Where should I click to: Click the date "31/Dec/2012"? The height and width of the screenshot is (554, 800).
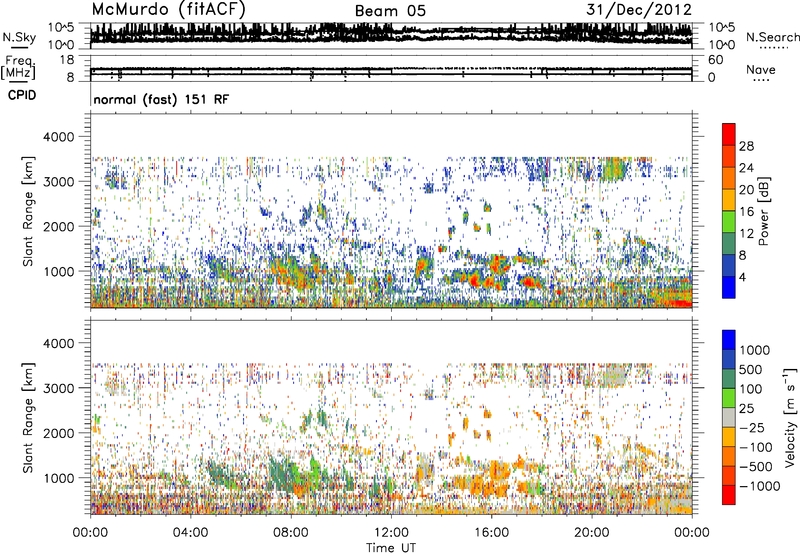point(639,9)
